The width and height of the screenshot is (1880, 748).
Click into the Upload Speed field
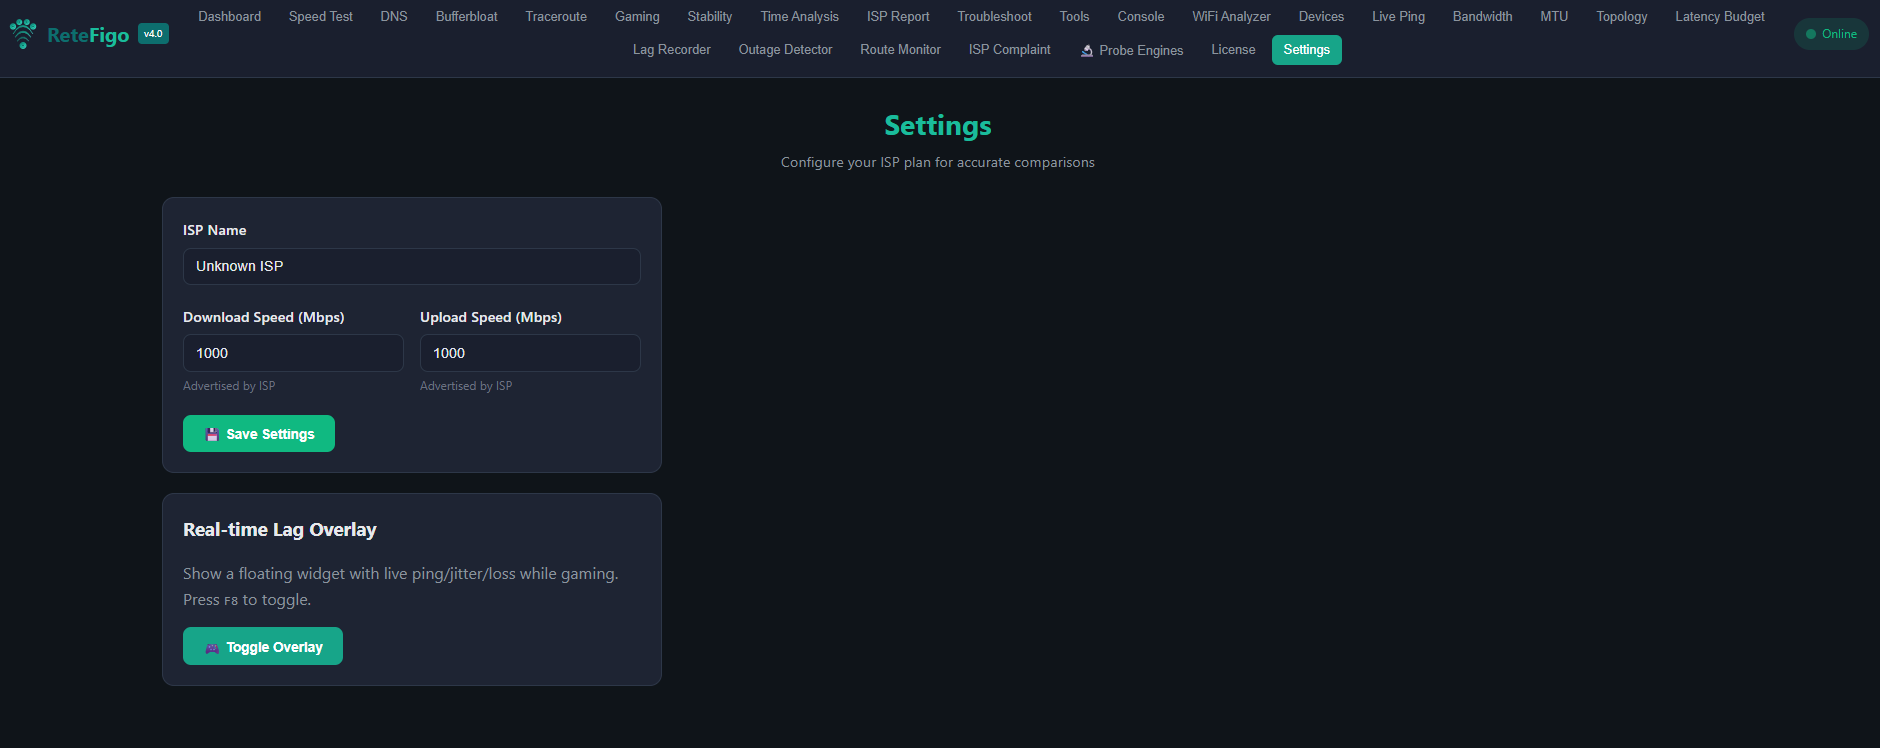(x=530, y=353)
